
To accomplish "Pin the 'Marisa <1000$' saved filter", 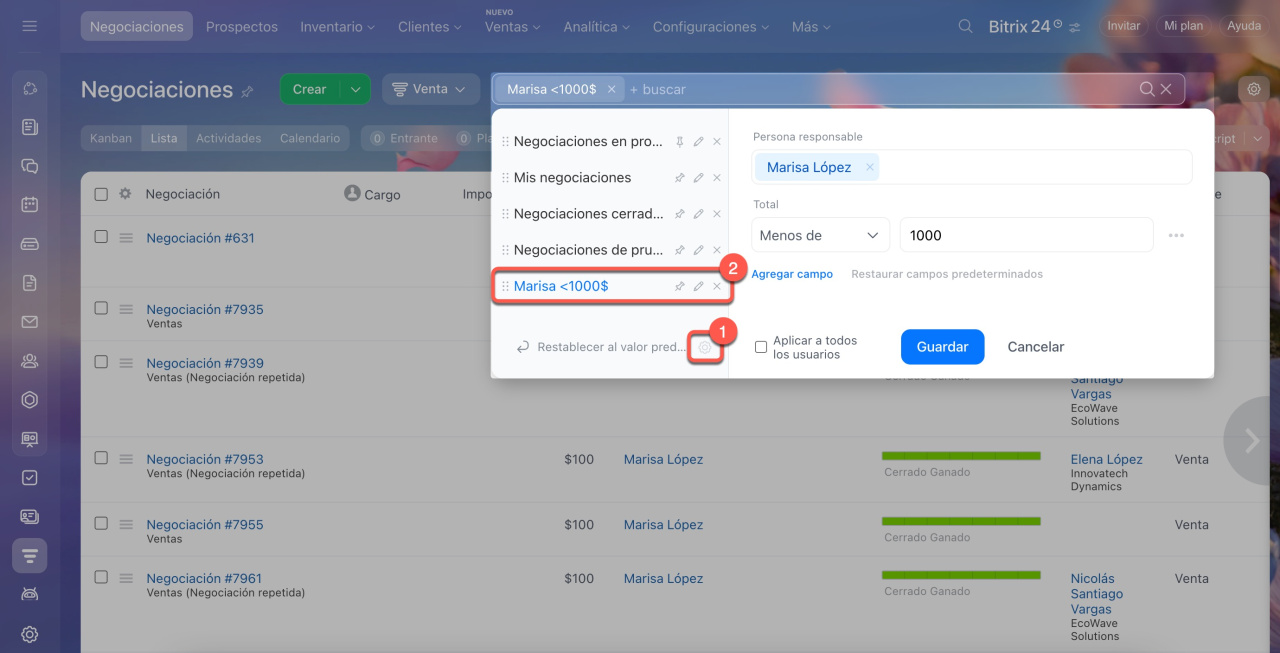I will point(679,286).
